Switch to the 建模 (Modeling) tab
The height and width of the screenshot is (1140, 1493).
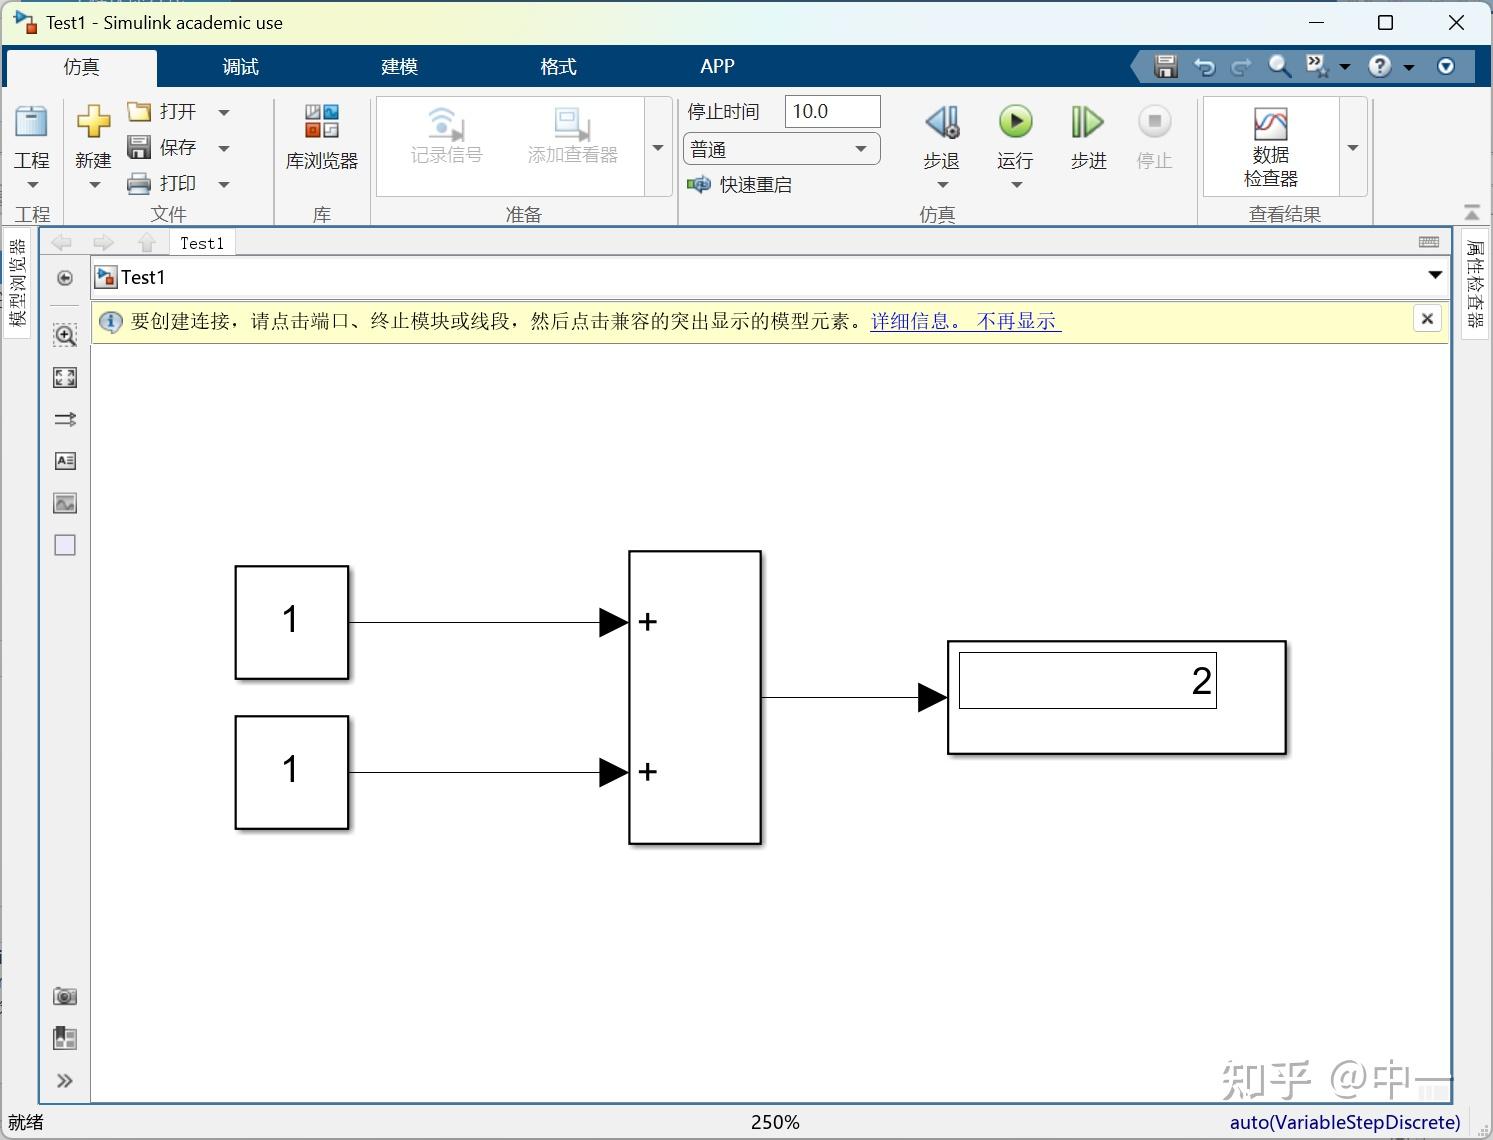(400, 67)
